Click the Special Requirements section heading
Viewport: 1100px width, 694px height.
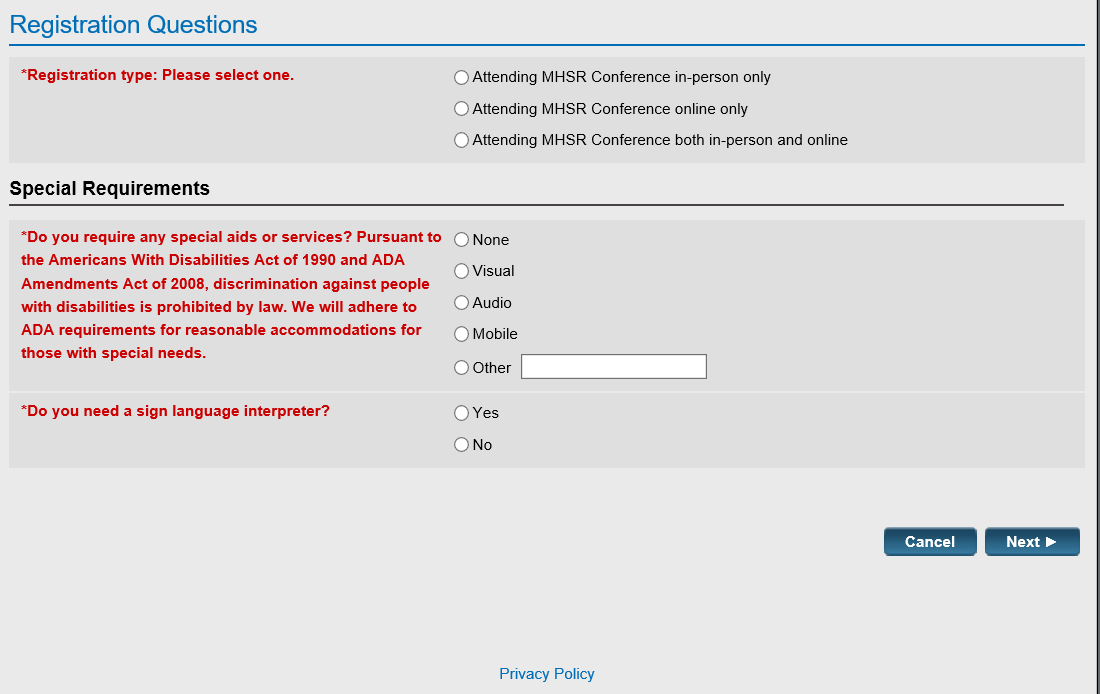pos(110,189)
